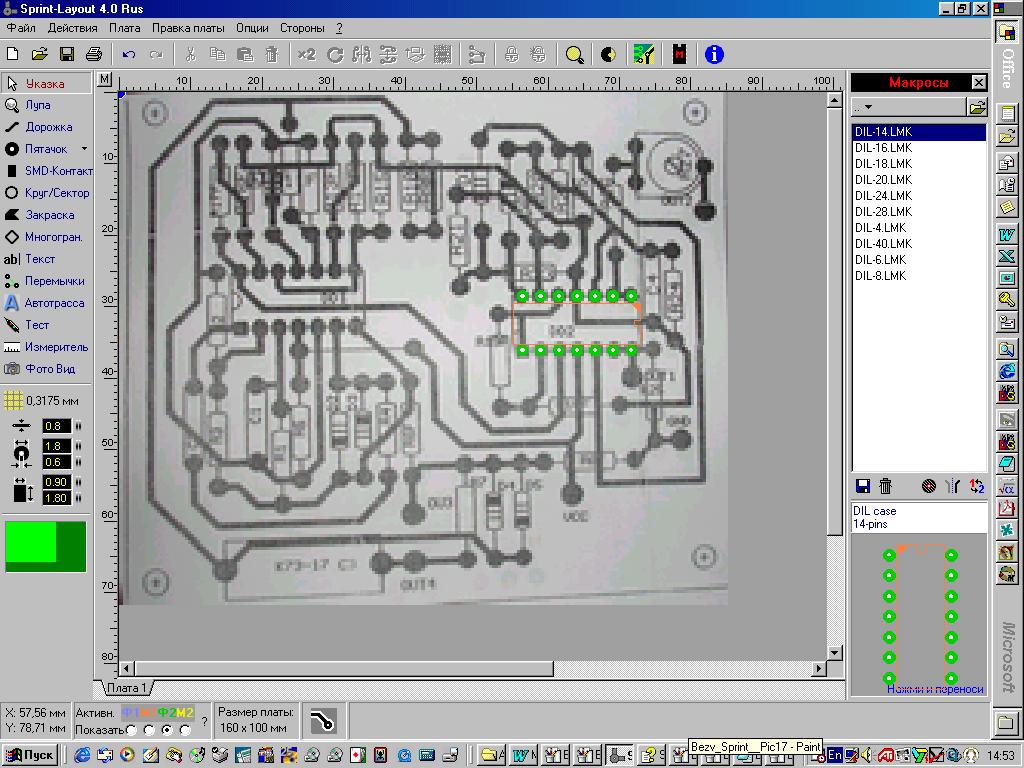
Task: Click the Пуск start button
Action: [x=30, y=755]
